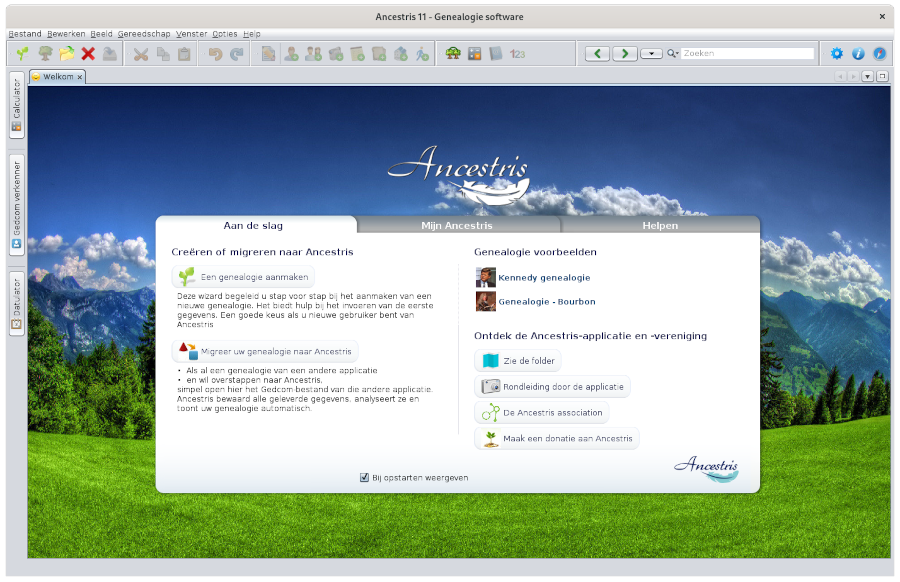Click the compass icon in toolbar

pyautogui.click(x=880, y=53)
